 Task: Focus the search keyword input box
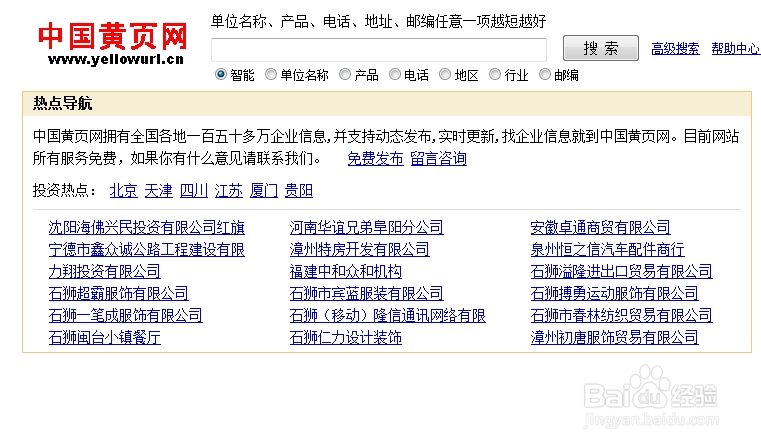coord(379,50)
